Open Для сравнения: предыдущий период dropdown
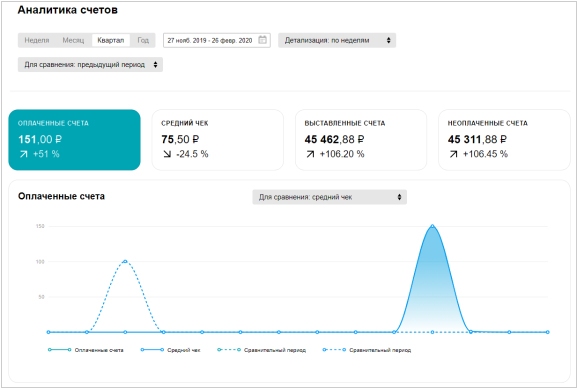This screenshot has height=388, width=577. point(90,64)
